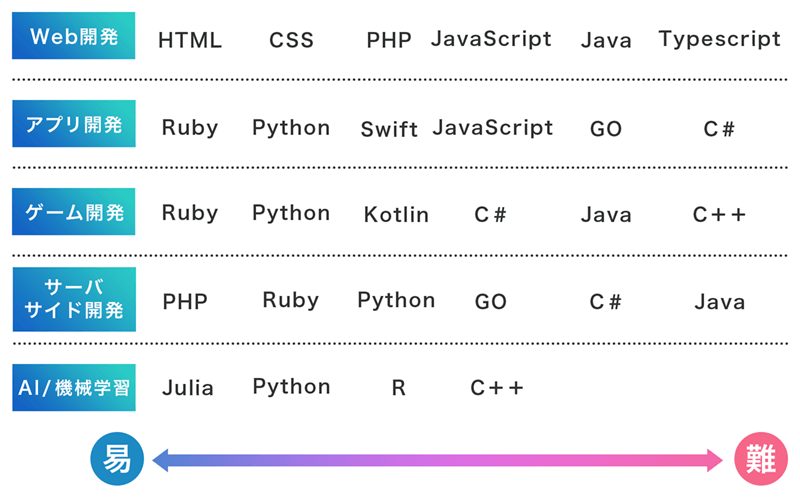Viewport: 800px width, 500px height.
Task: Click the gradient difficulty arrow bar
Action: [x=437, y=460]
